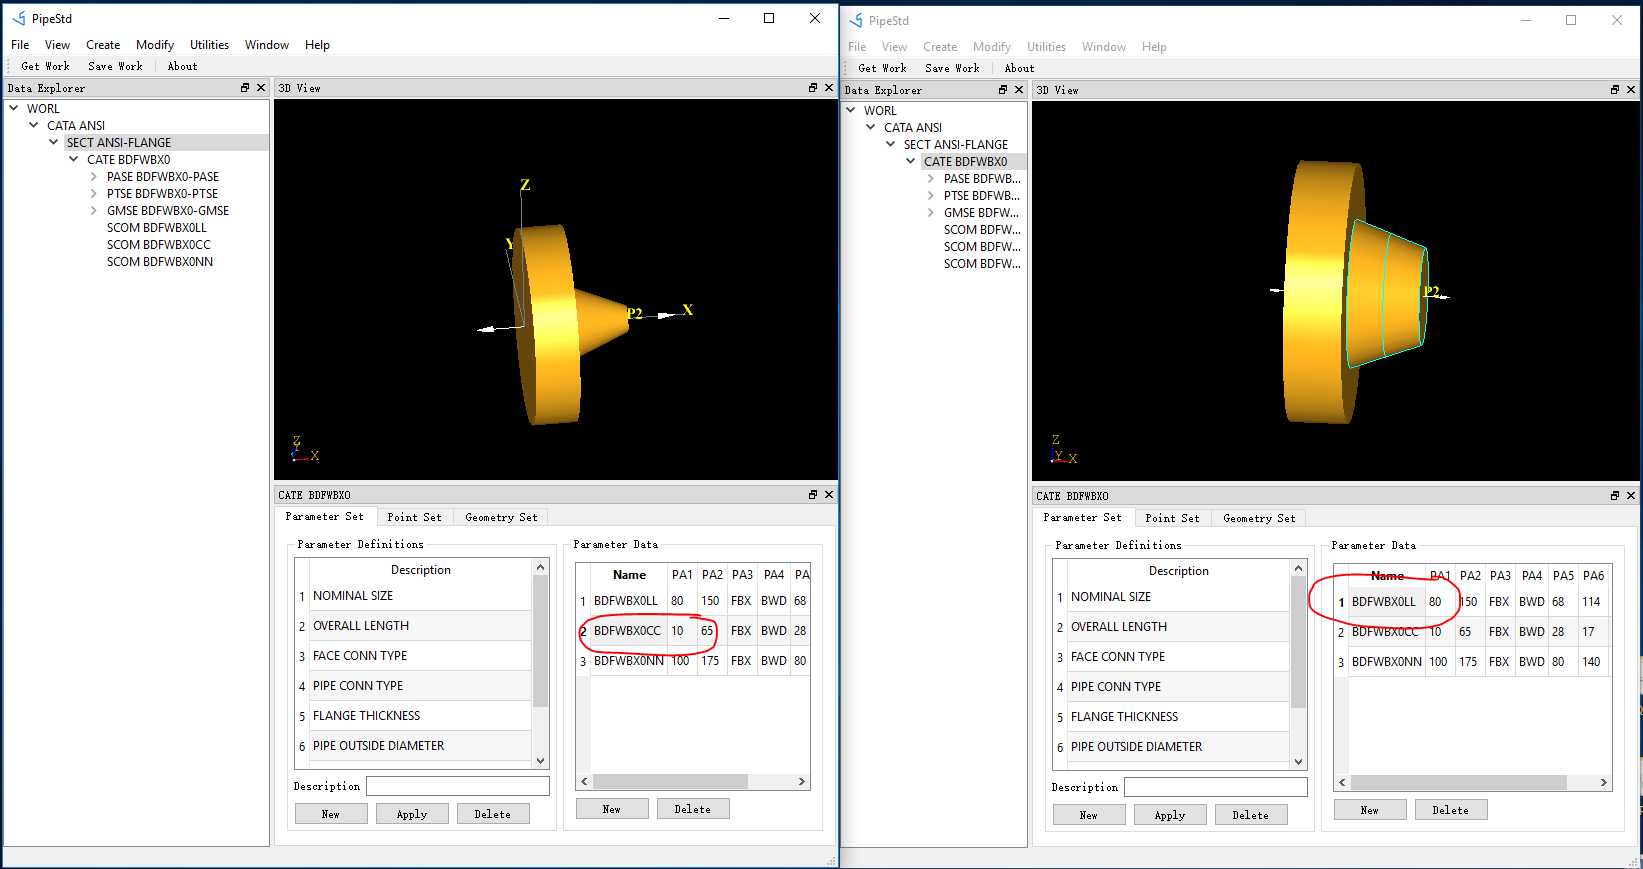1643x869 pixels.
Task: Expand the truncated PASE BDFWB... node in the inactive window
Action: (x=931, y=178)
